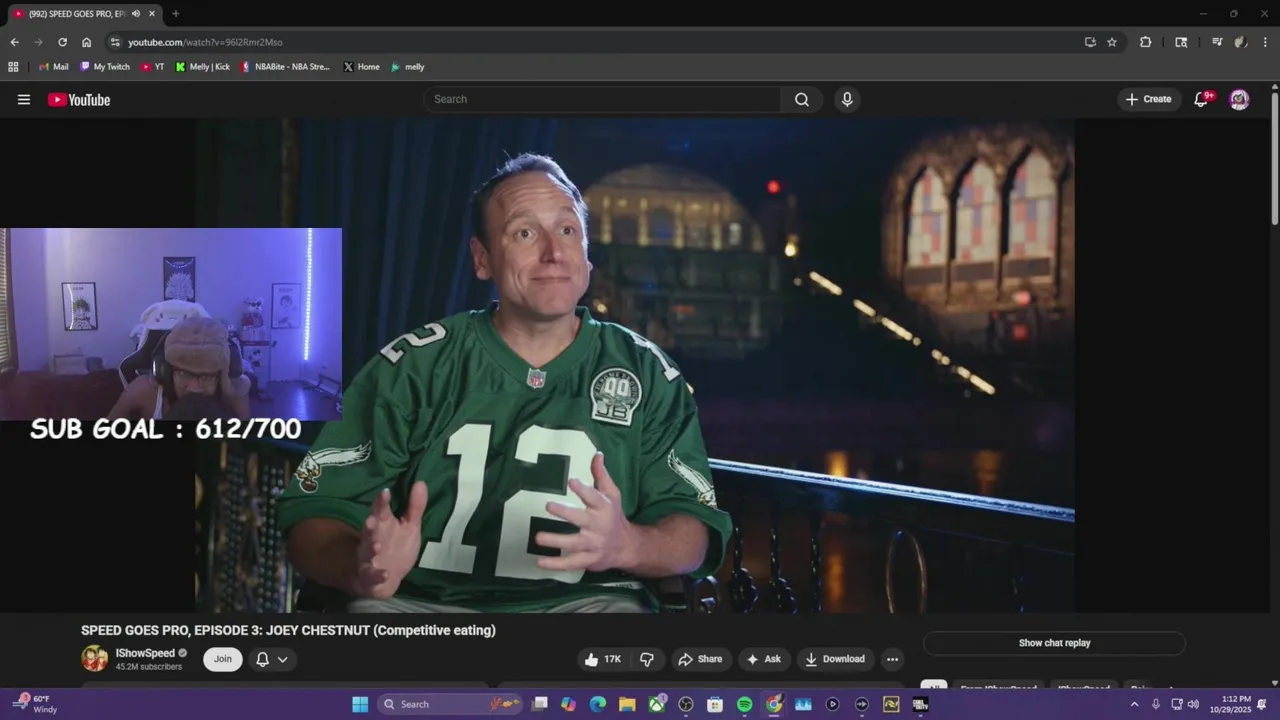
Task: Share the video
Action: point(700,659)
